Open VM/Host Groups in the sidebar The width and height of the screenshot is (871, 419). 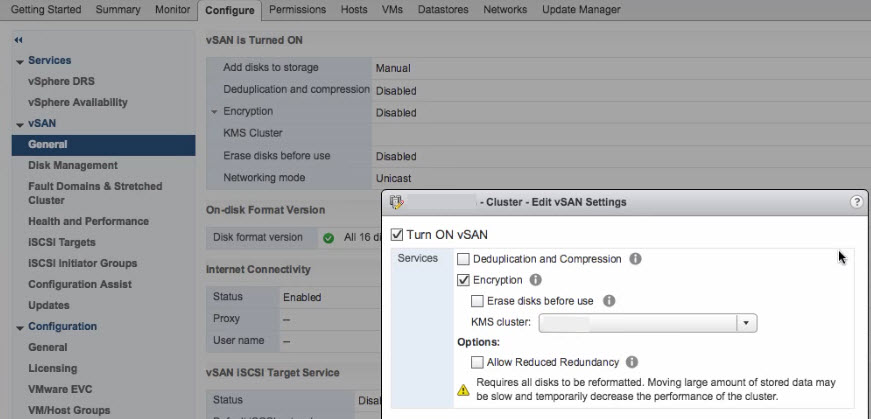point(69,411)
